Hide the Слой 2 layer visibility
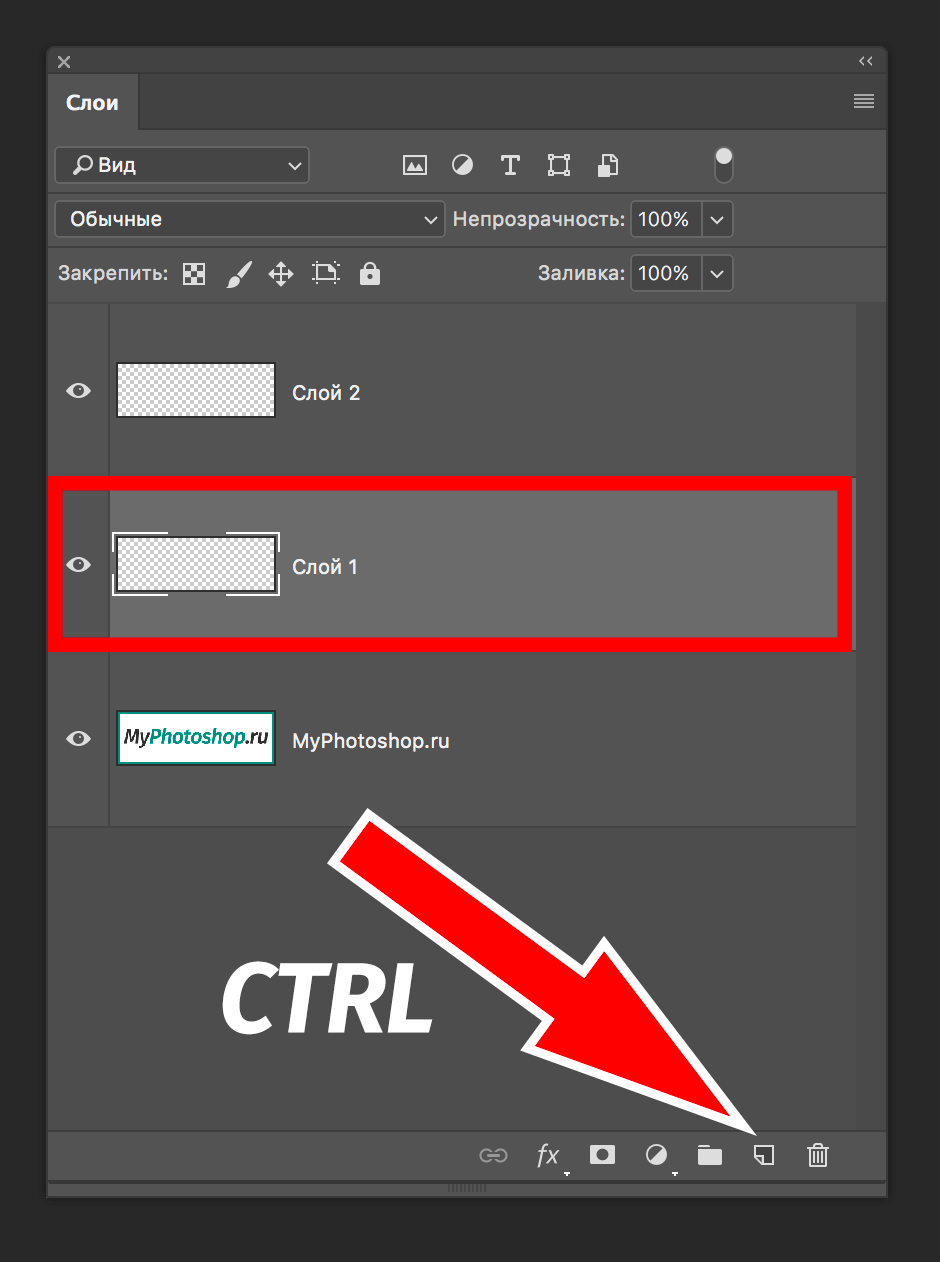The height and width of the screenshot is (1262, 940). coord(78,391)
